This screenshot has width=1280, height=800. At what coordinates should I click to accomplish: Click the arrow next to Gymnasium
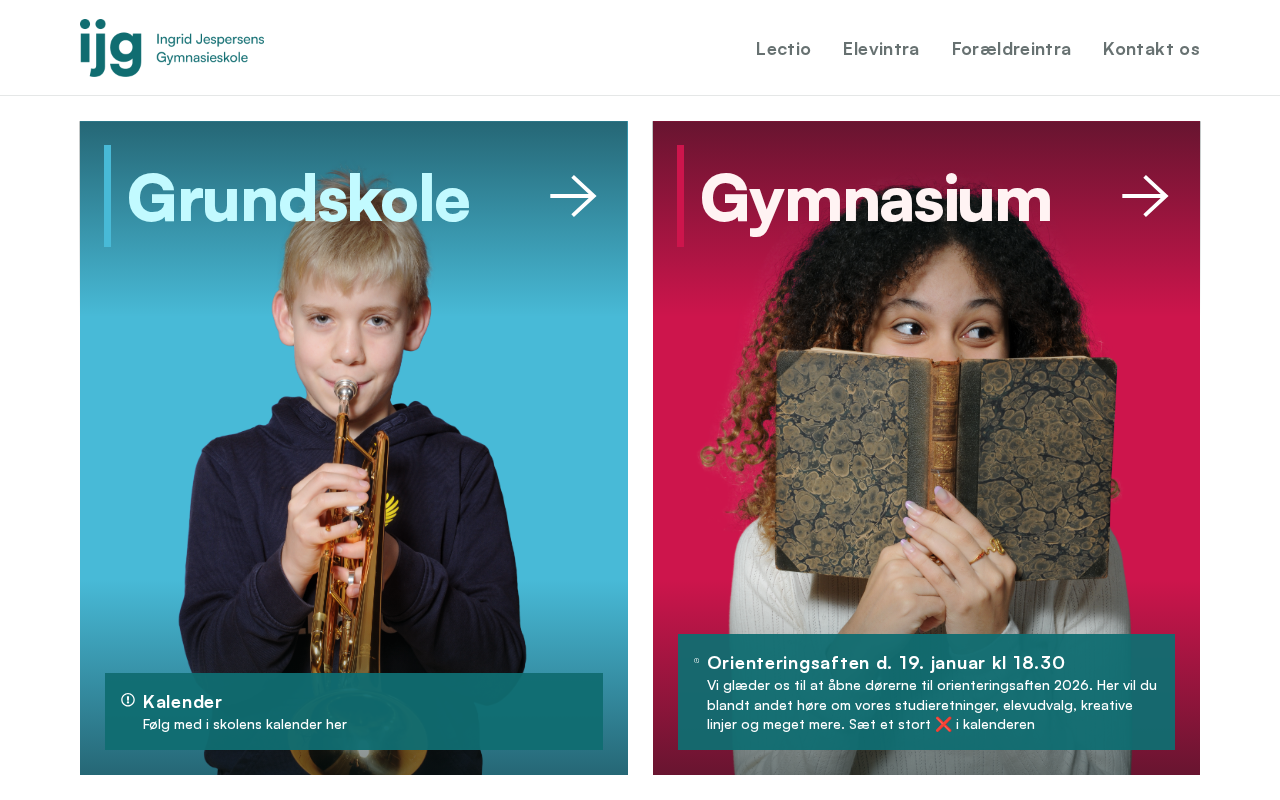click(x=1145, y=196)
